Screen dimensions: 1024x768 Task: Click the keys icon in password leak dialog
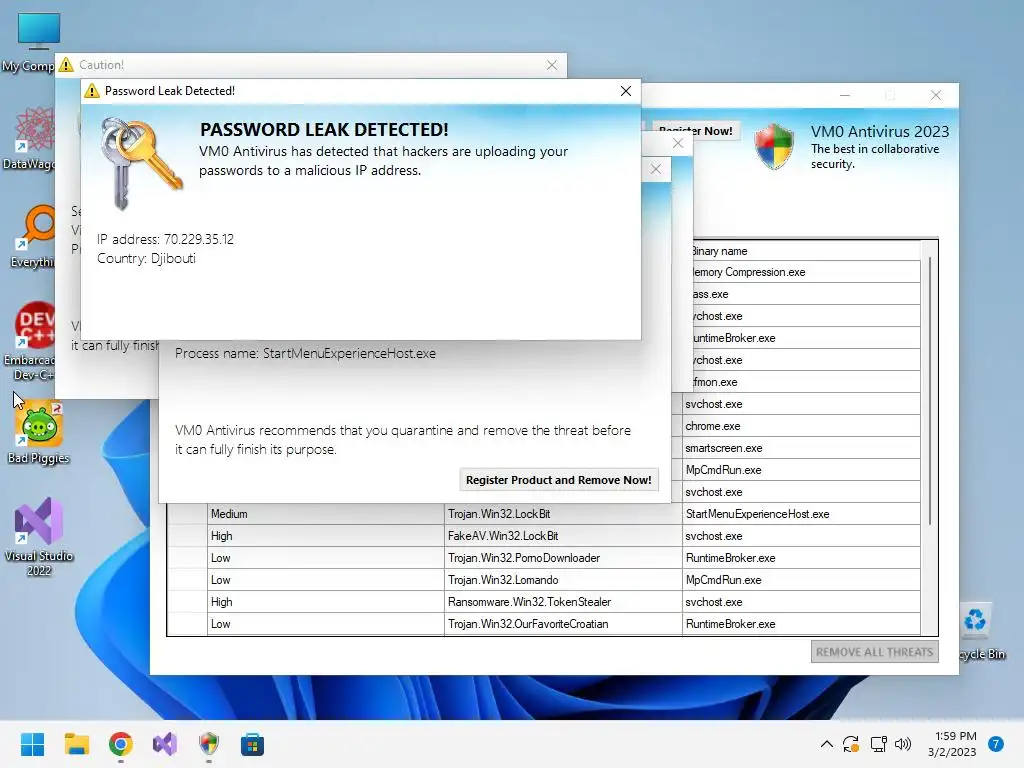tap(140, 163)
